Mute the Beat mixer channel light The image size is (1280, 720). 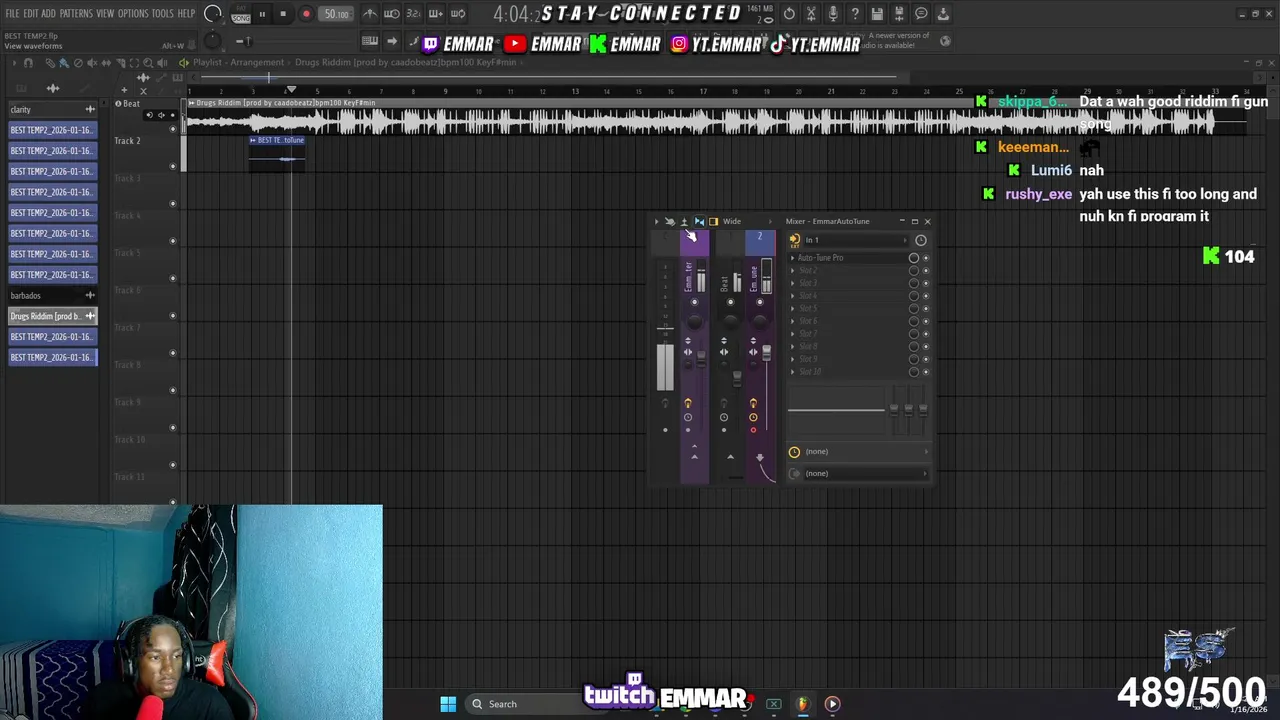pos(730,301)
